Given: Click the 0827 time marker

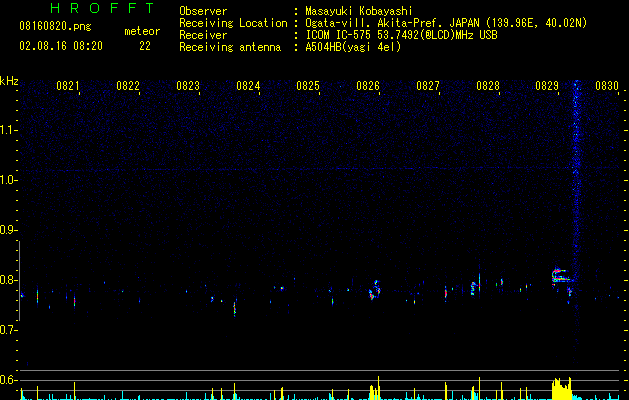Looking at the screenshot, I should [x=428, y=86].
